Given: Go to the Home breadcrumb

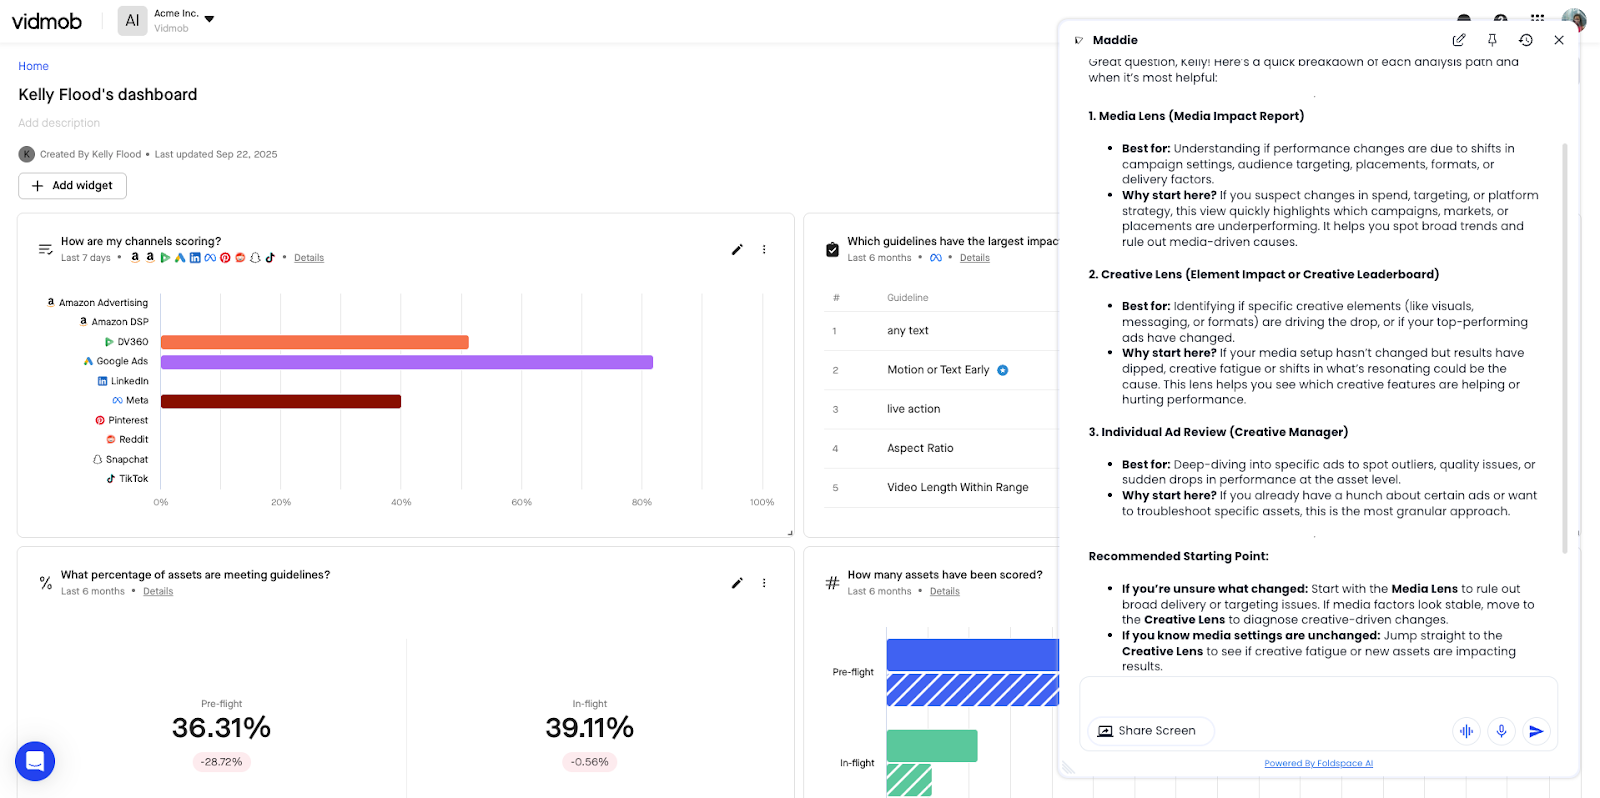Looking at the screenshot, I should (x=33, y=66).
